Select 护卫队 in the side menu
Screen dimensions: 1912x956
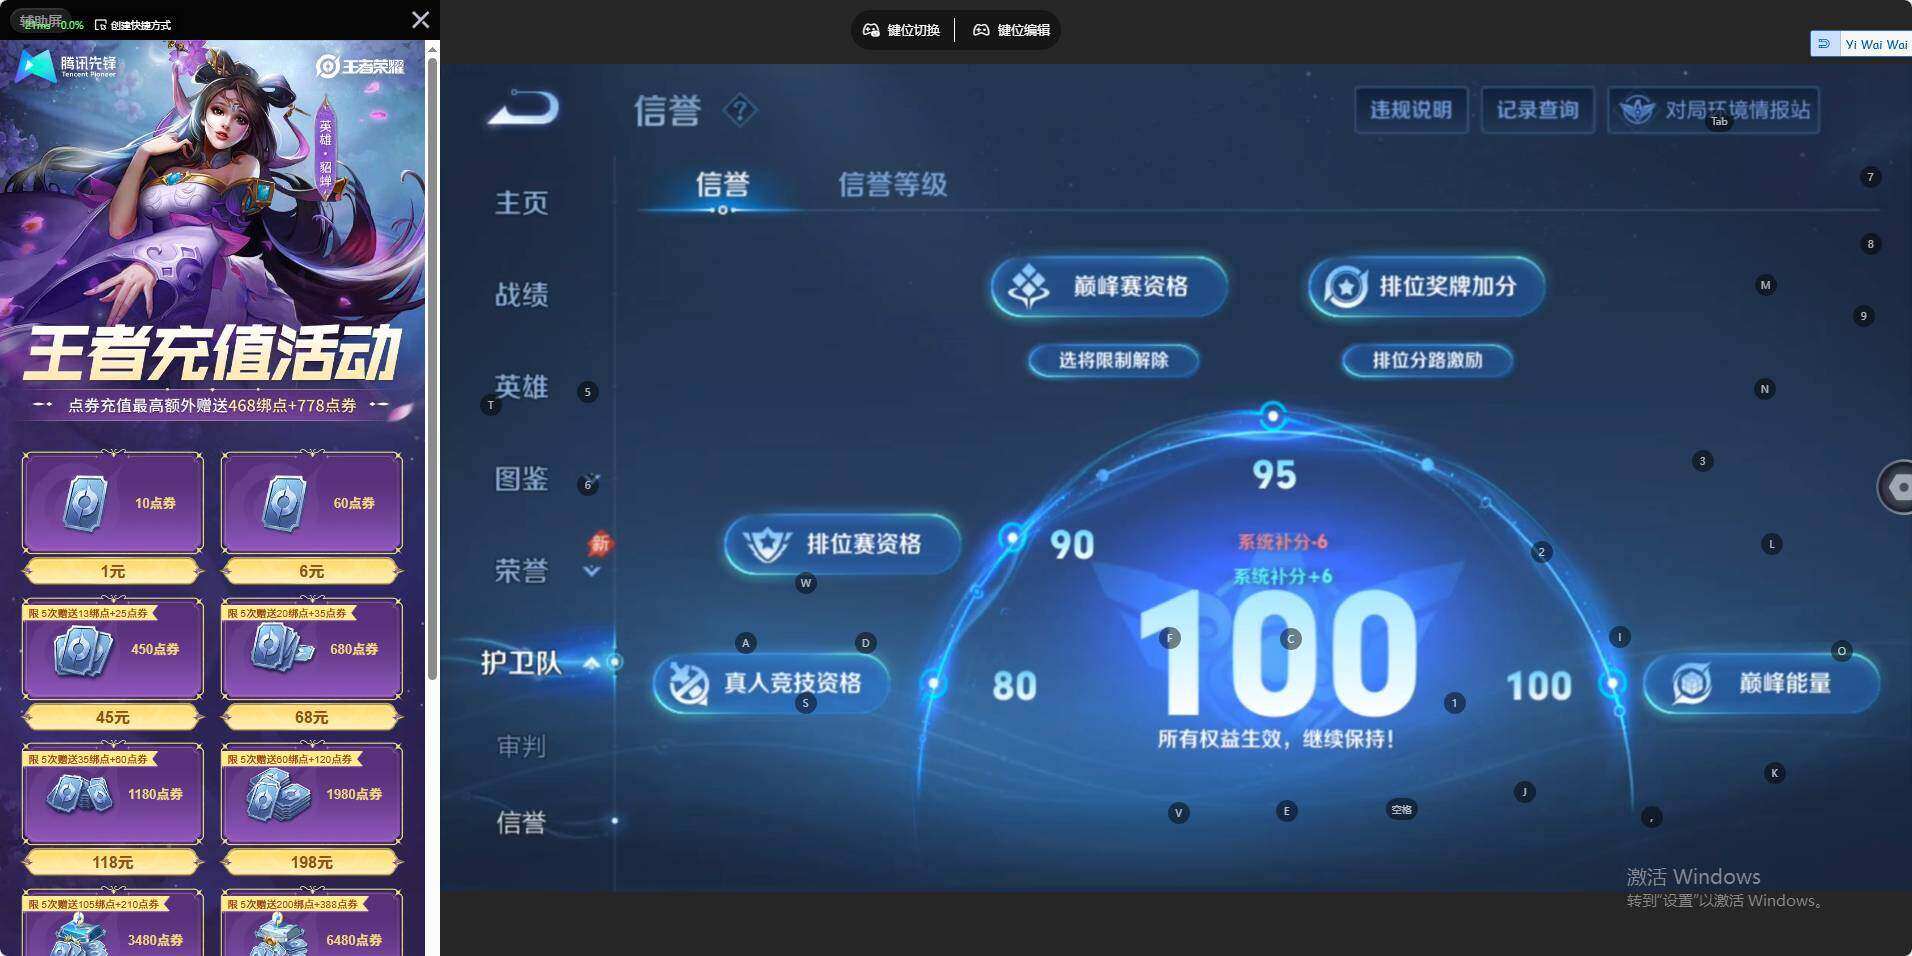(521, 663)
